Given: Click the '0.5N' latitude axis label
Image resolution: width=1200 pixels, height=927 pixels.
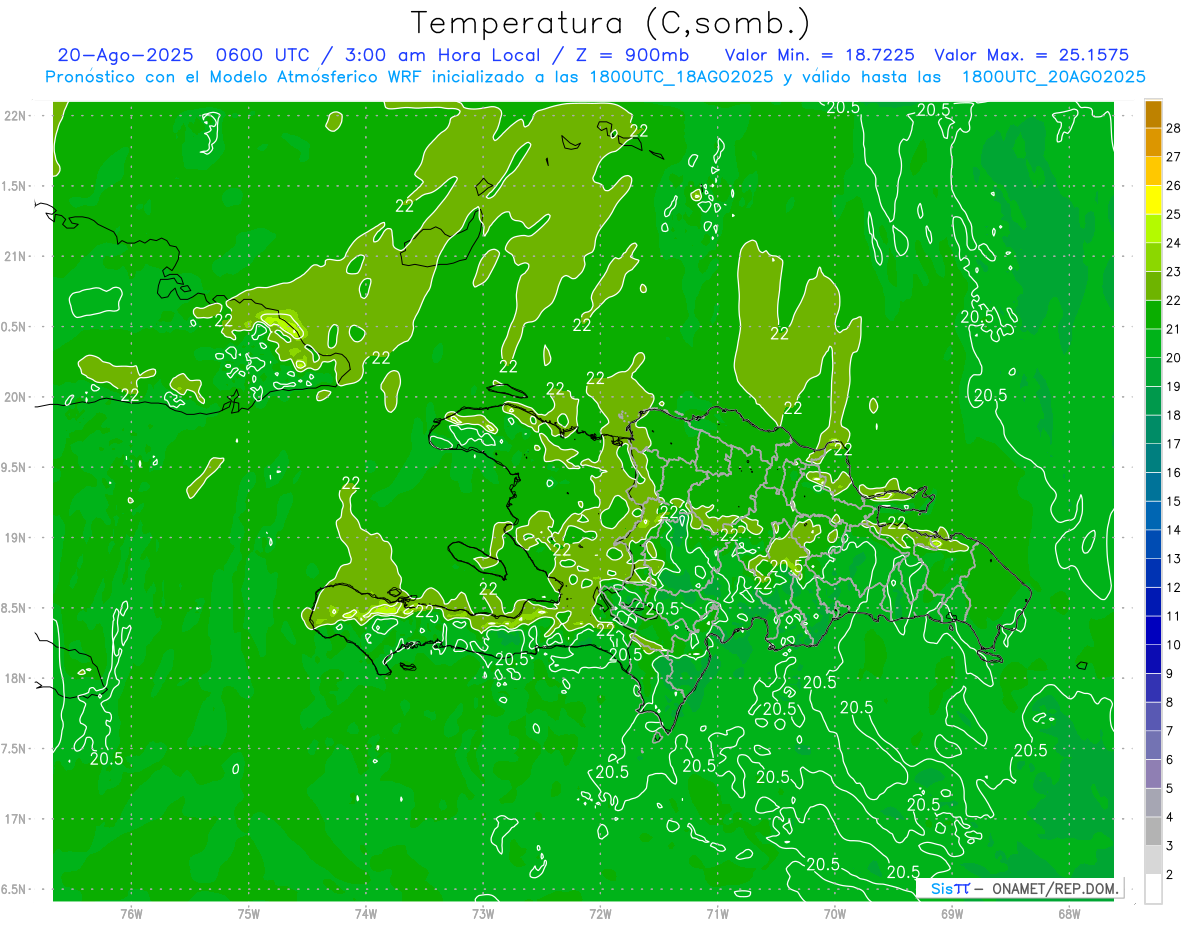Looking at the screenshot, I should [x=15, y=327].
